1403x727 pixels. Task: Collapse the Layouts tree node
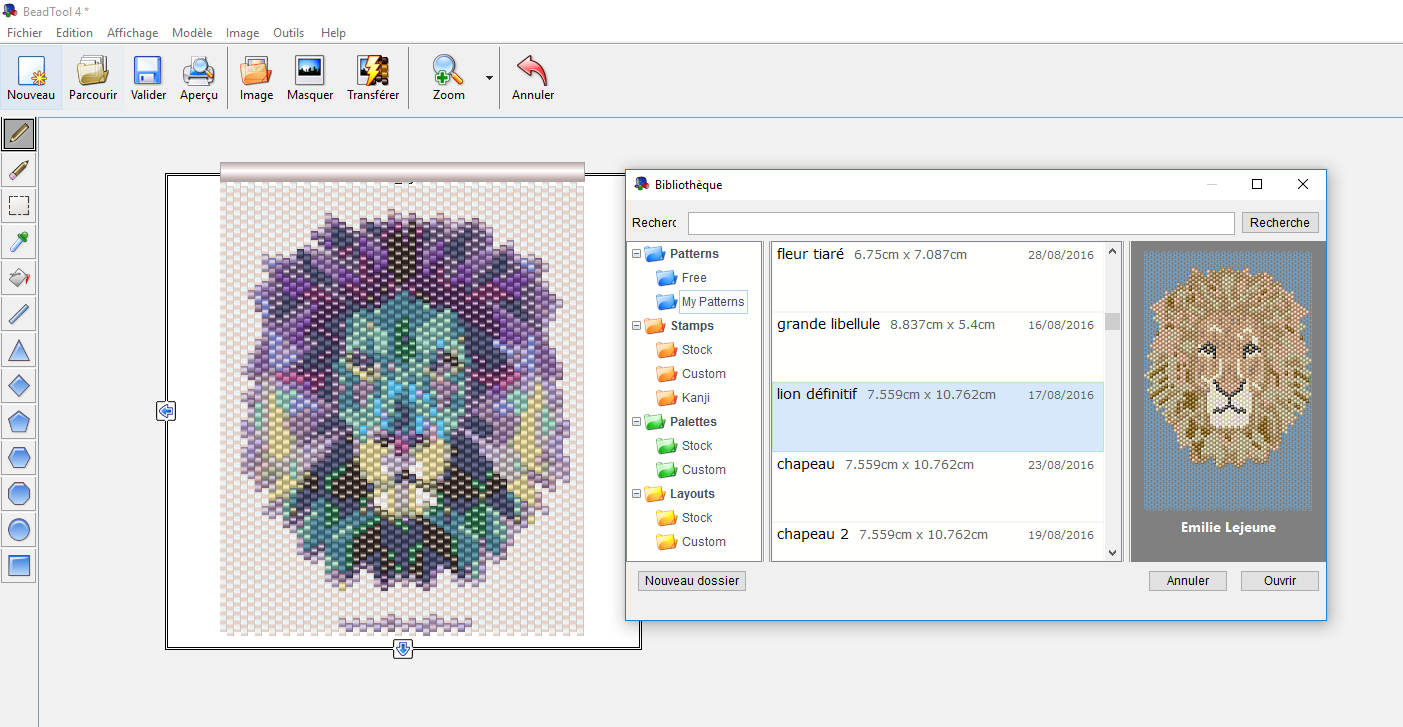tap(637, 494)
